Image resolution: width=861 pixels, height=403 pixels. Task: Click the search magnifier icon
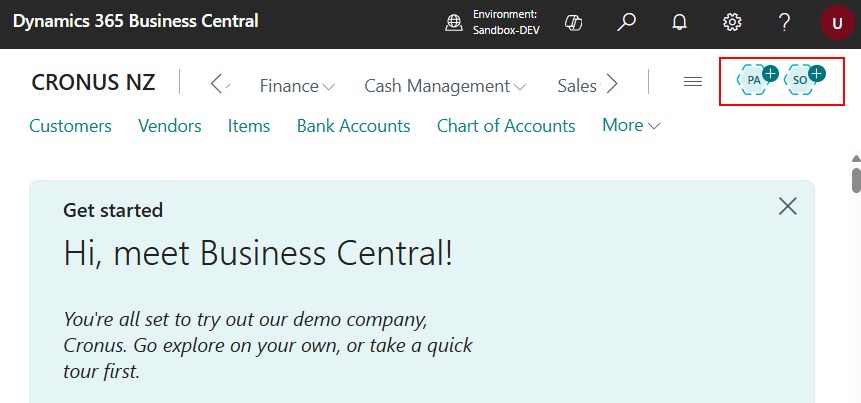pos(626,23)
